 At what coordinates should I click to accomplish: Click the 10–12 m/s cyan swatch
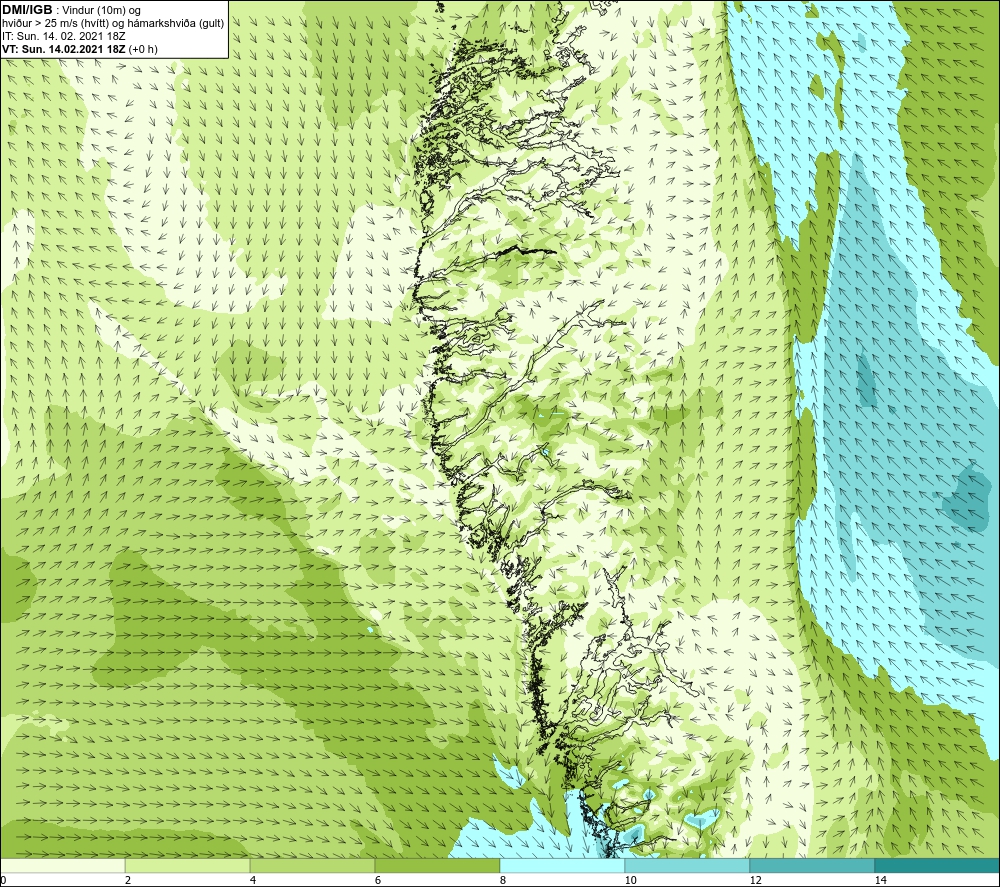click(x=688, y=866)
